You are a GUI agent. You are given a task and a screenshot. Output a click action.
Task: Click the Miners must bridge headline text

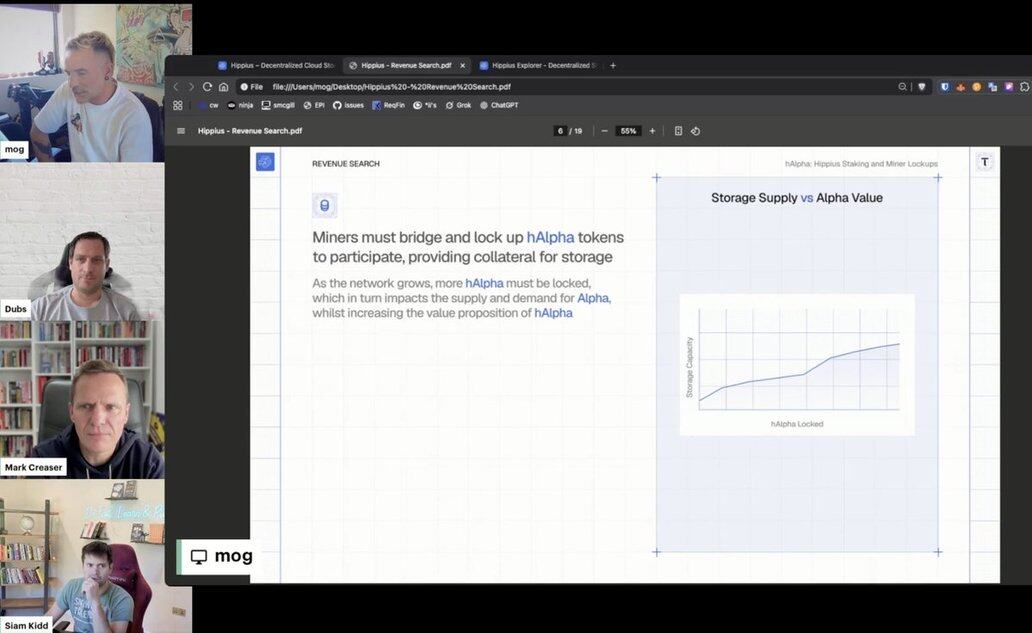click(x=468, y=247)
